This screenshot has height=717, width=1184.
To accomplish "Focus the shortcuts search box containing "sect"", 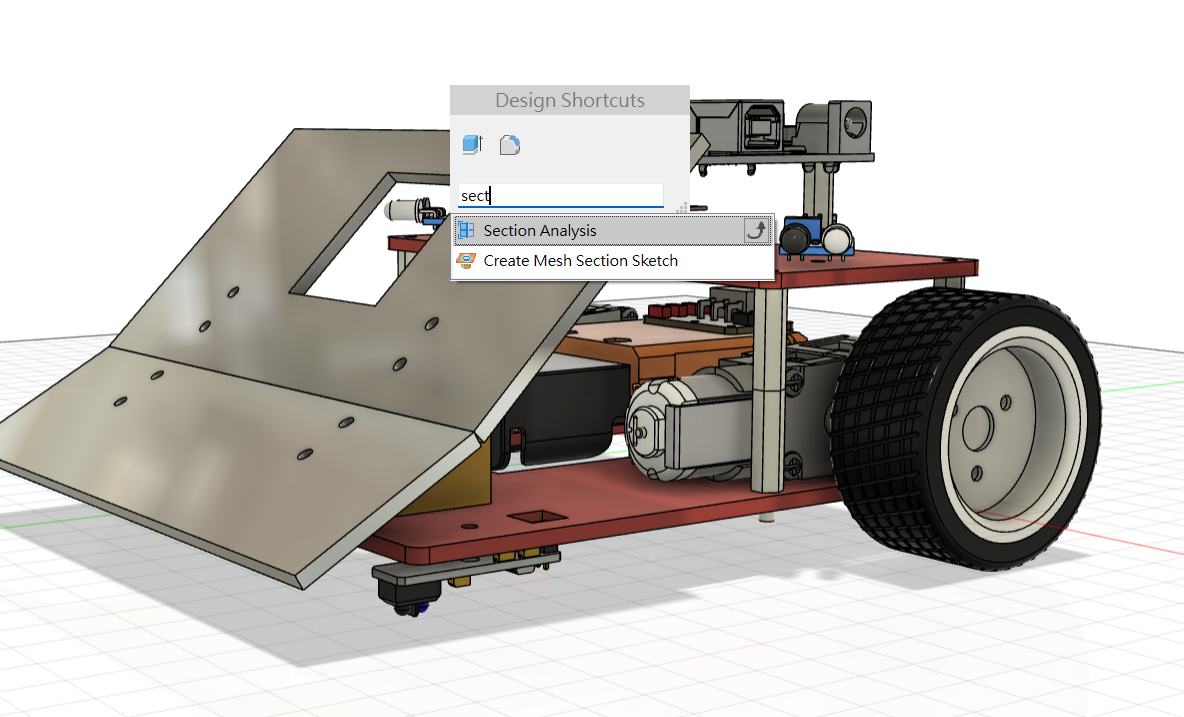I will pos(560,196).
